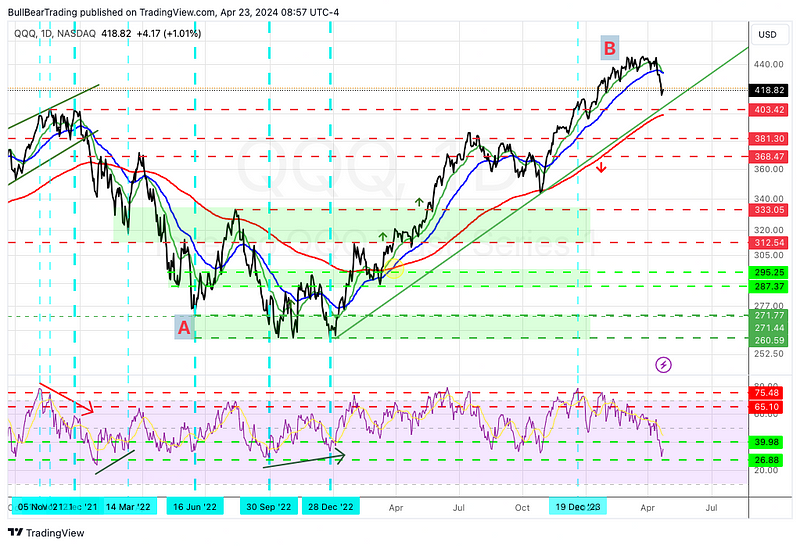Select the 14 Mar '22 date marker
The image size is (800, 546).
pyautogui.click(x=128, y=507)
